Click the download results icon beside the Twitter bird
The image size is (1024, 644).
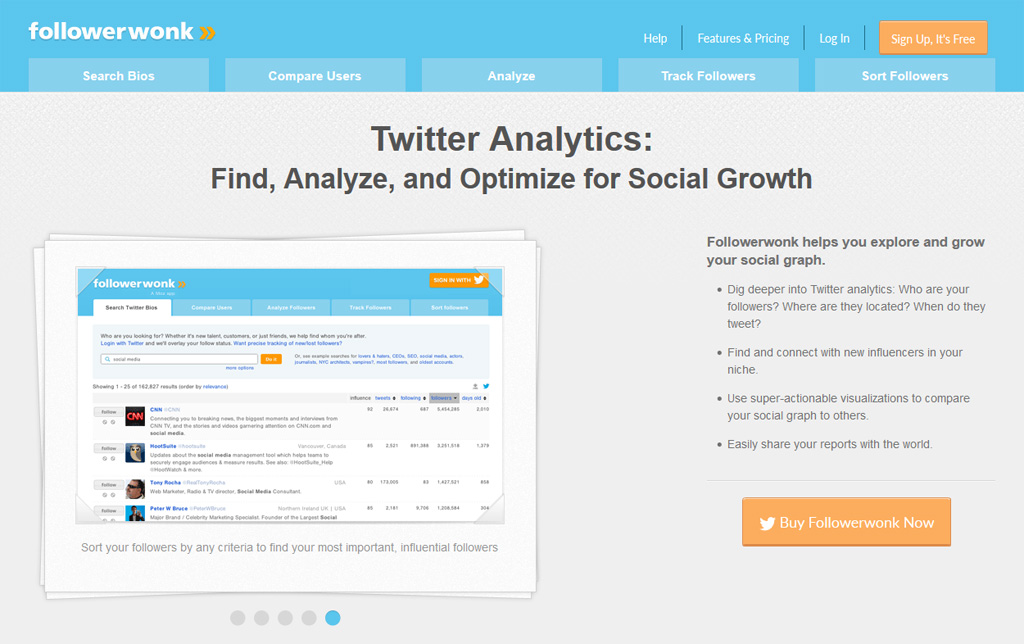point(475,385)
